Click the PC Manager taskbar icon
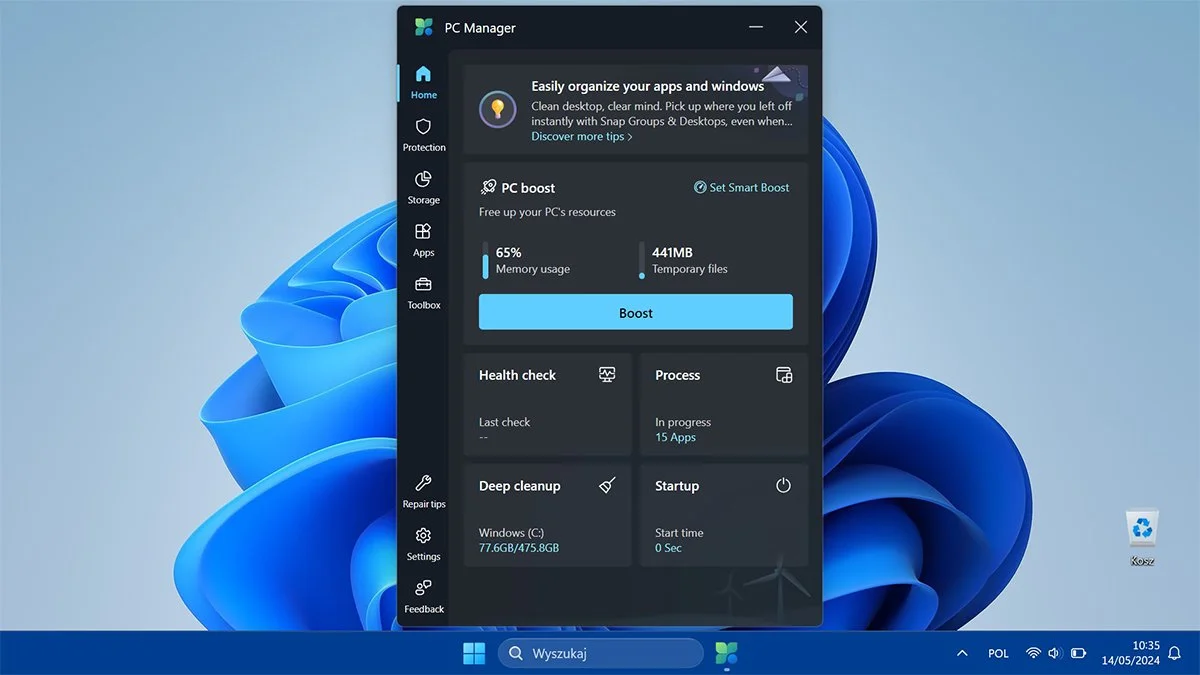This screenshot has height=675, width=1200. [726, 653]
